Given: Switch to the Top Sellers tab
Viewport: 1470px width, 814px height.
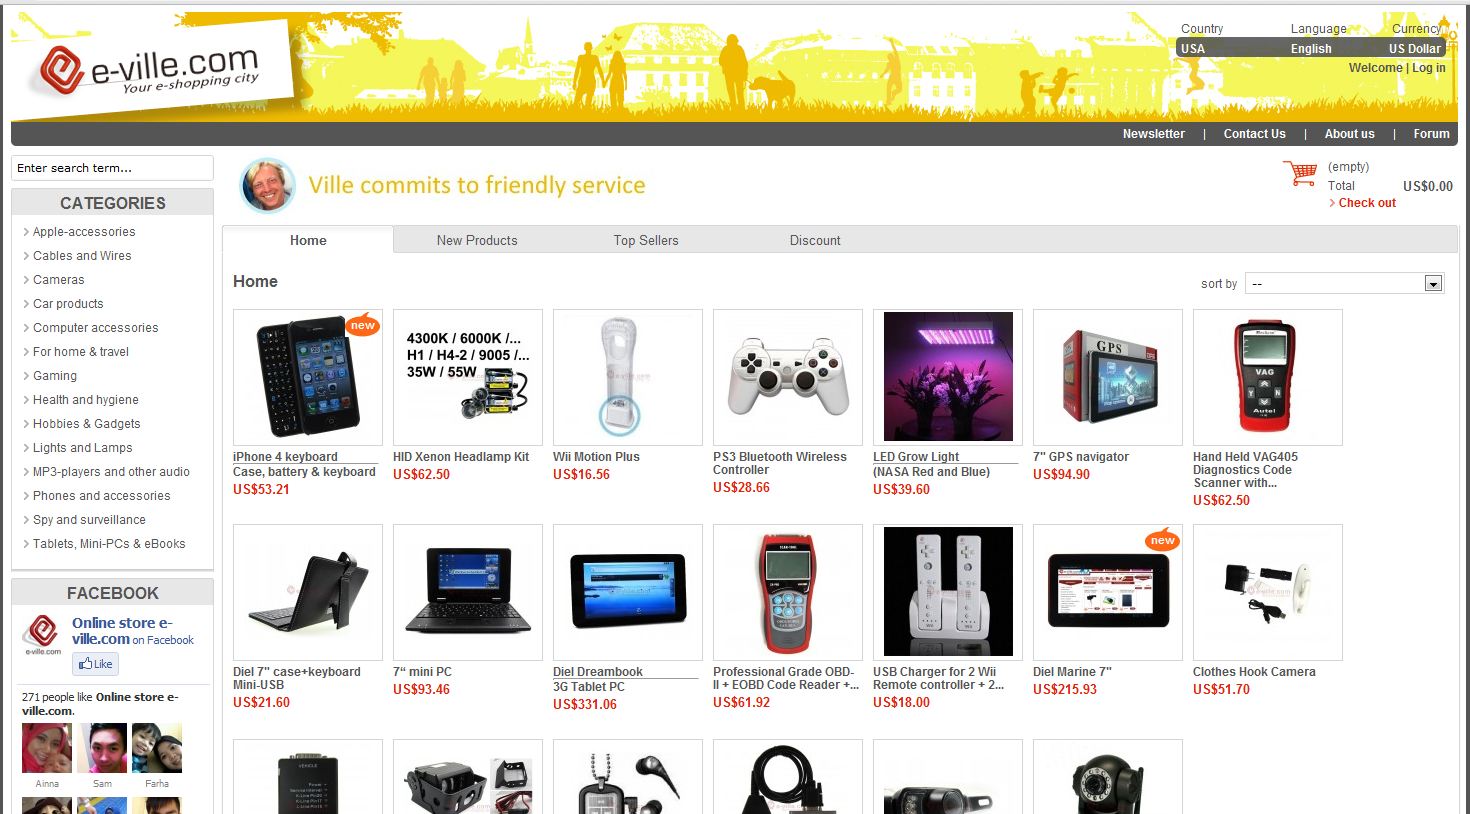Looking at the screenshot, I should tap(646, 240).
